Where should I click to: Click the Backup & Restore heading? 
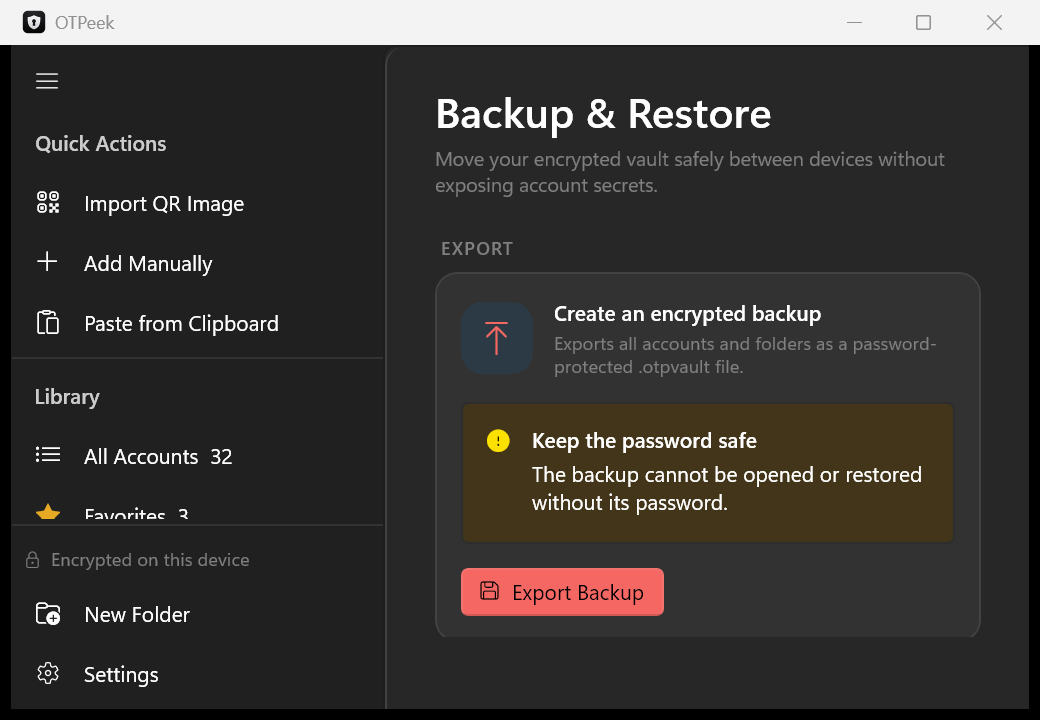(x=603, y=114)
